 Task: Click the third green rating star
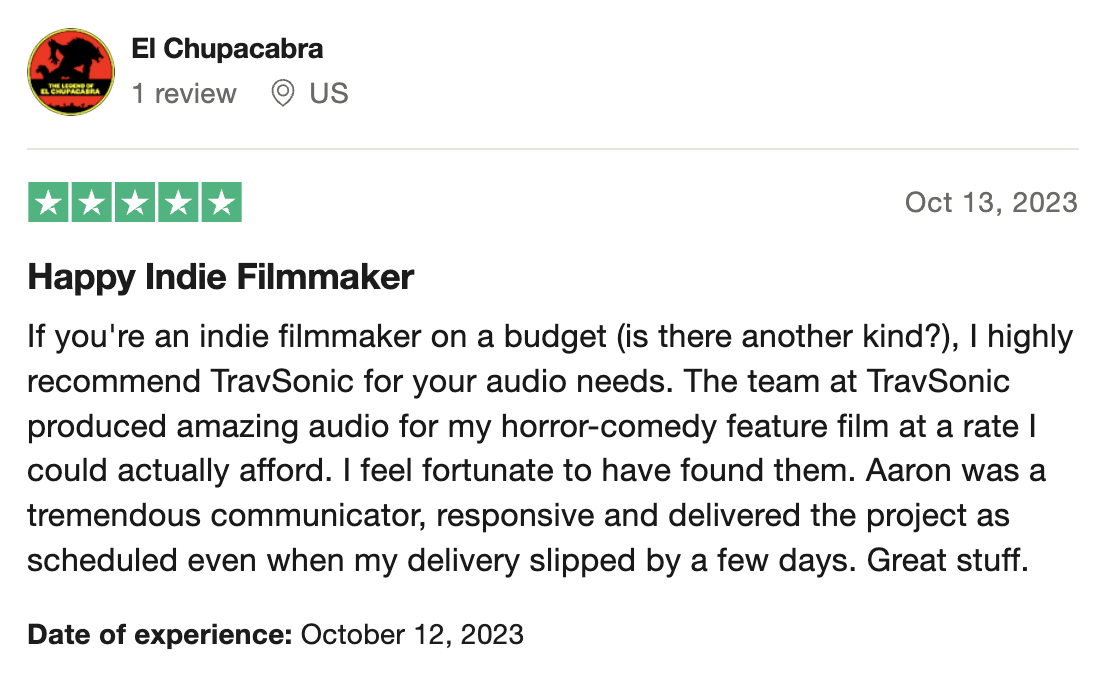(134, 203)
